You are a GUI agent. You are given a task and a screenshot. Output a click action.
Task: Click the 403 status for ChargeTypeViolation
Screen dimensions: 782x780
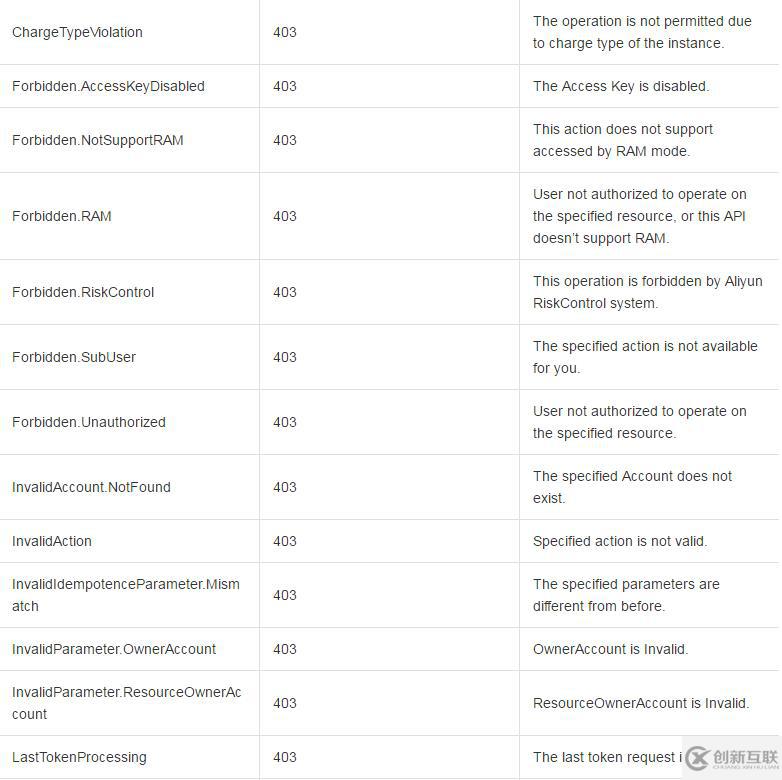(x=285, y=32)
